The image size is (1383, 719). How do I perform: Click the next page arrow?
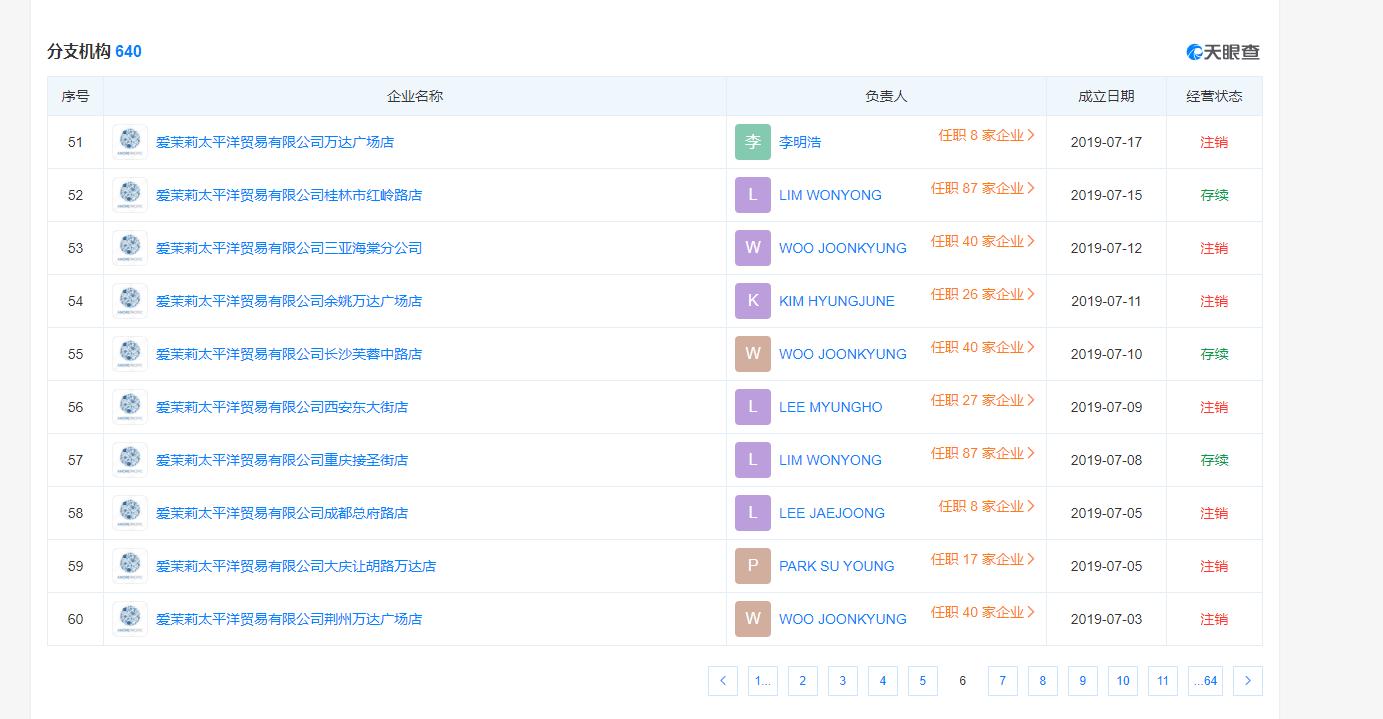coord(1247,681)
